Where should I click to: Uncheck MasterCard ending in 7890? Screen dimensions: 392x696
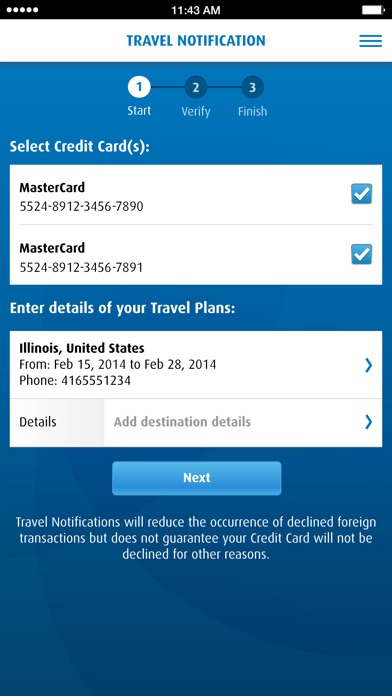362,194
